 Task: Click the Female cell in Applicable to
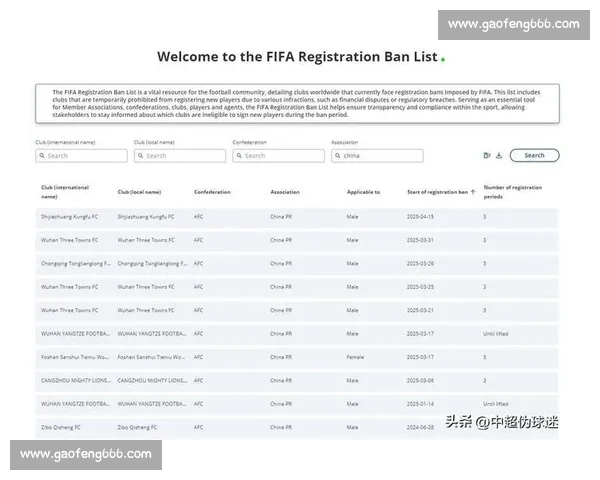coord(355,357)
